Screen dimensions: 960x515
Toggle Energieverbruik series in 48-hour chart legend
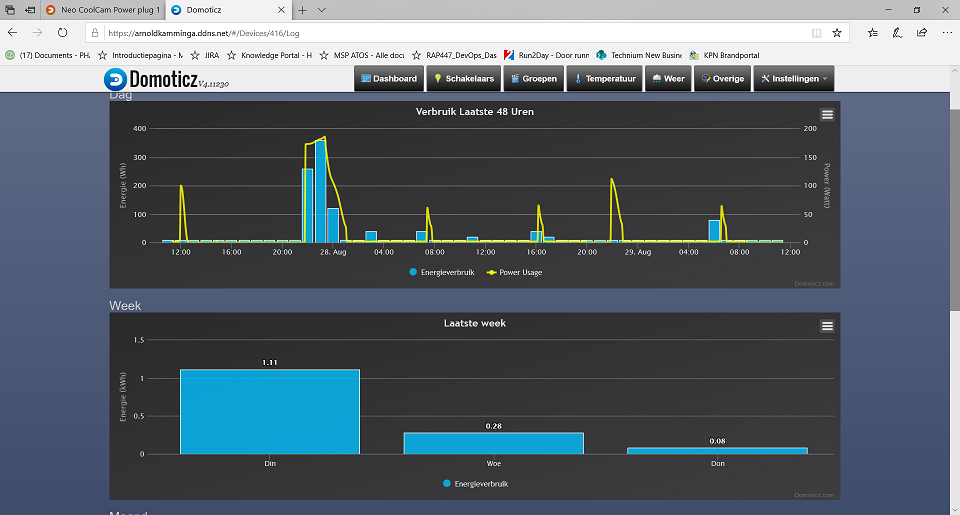441,273
